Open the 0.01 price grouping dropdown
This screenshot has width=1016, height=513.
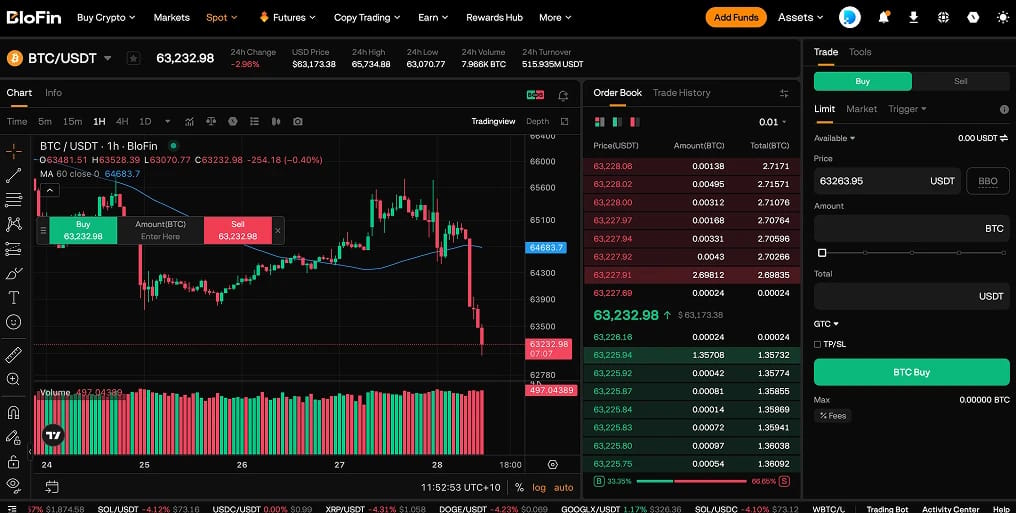772,122
